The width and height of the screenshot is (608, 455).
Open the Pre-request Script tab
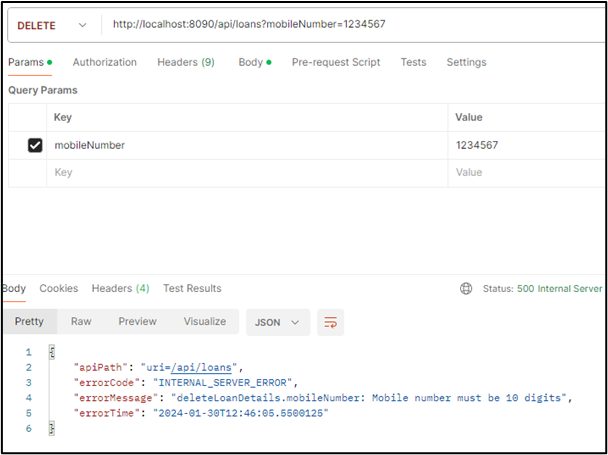pyautogui.click(x=335, y=62)
